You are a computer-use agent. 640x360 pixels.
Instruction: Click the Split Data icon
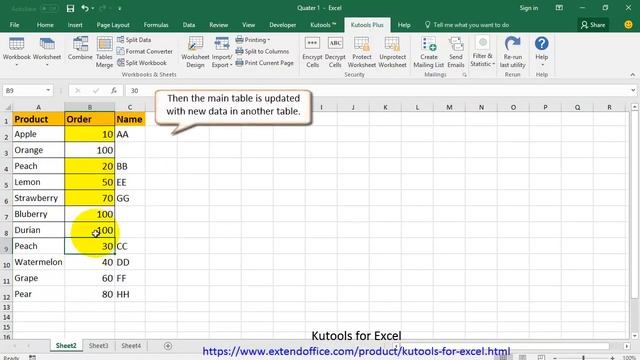coord(121,40)
